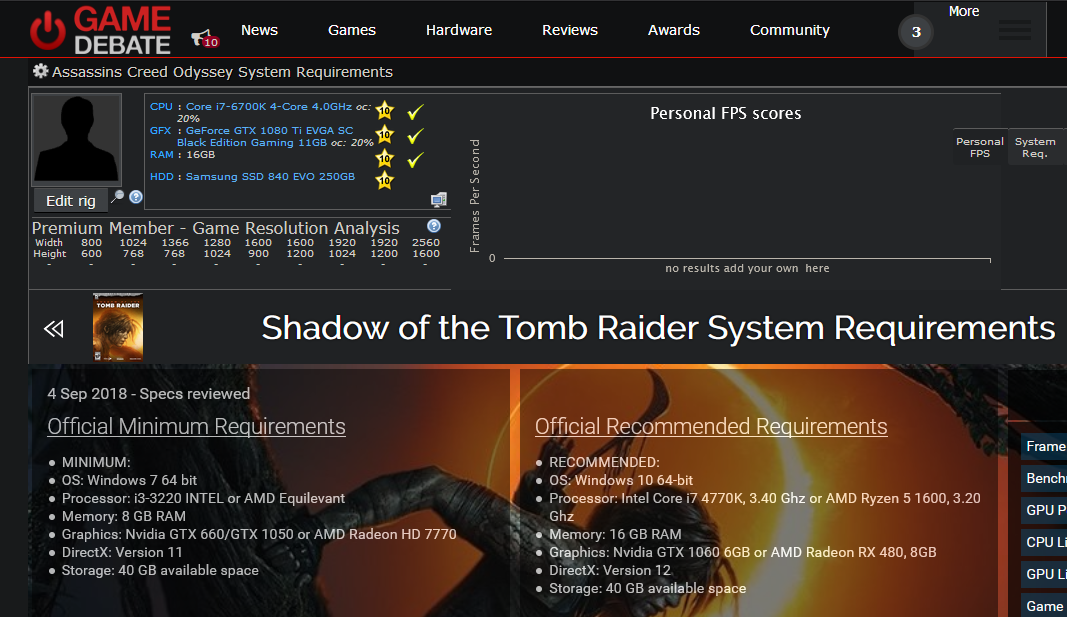The width and height of the screenshot is (1067, 617).
Task: Click the CPU yellow checkmark
Action: click(x=415, y=111)
